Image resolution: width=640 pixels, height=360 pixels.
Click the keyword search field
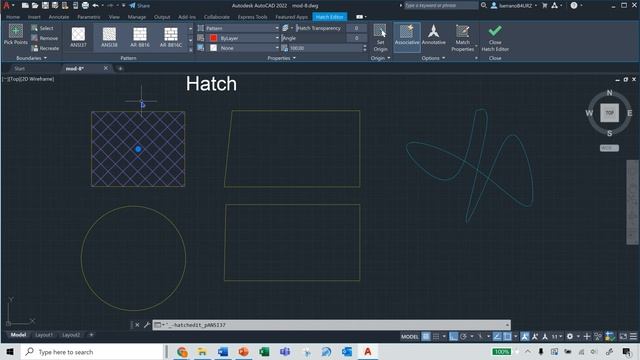tap(441, 5)
